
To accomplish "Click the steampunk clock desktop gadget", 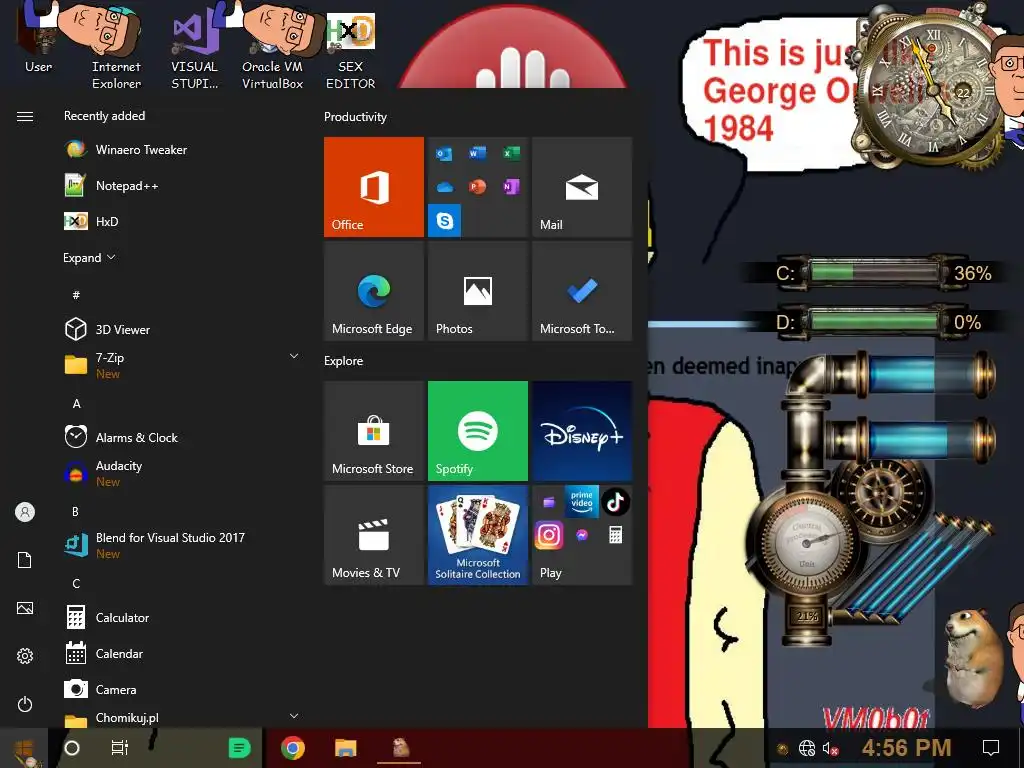I will (931, 88).
